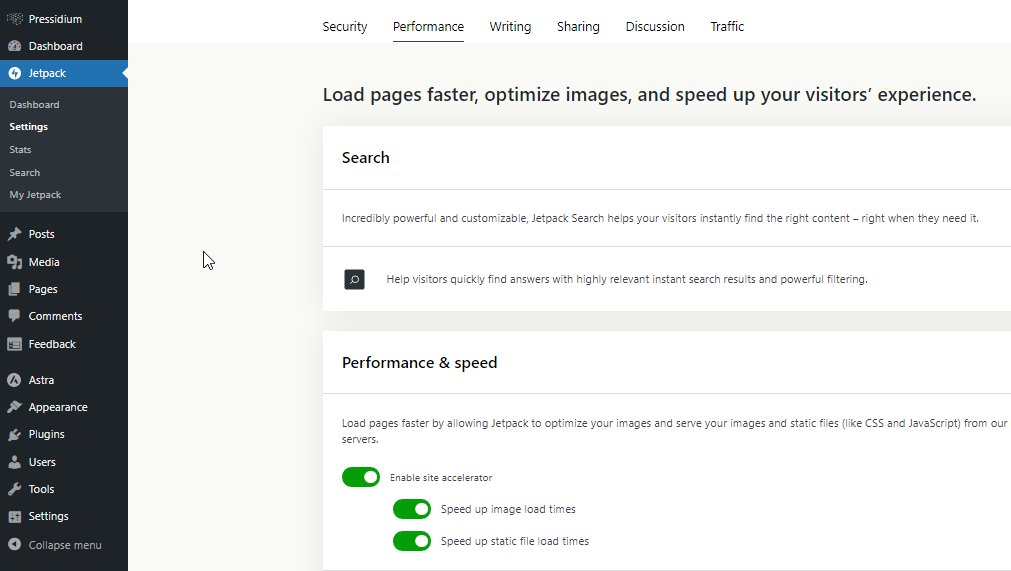Click the Comments speech bubble icon

pos(14,316)
